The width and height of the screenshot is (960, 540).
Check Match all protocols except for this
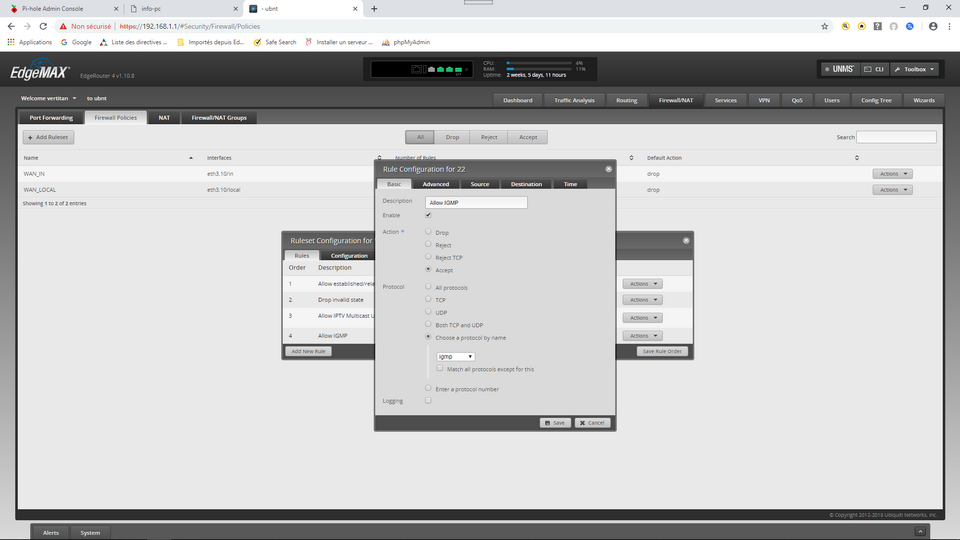pyautogui.click(x=441, y=369)
